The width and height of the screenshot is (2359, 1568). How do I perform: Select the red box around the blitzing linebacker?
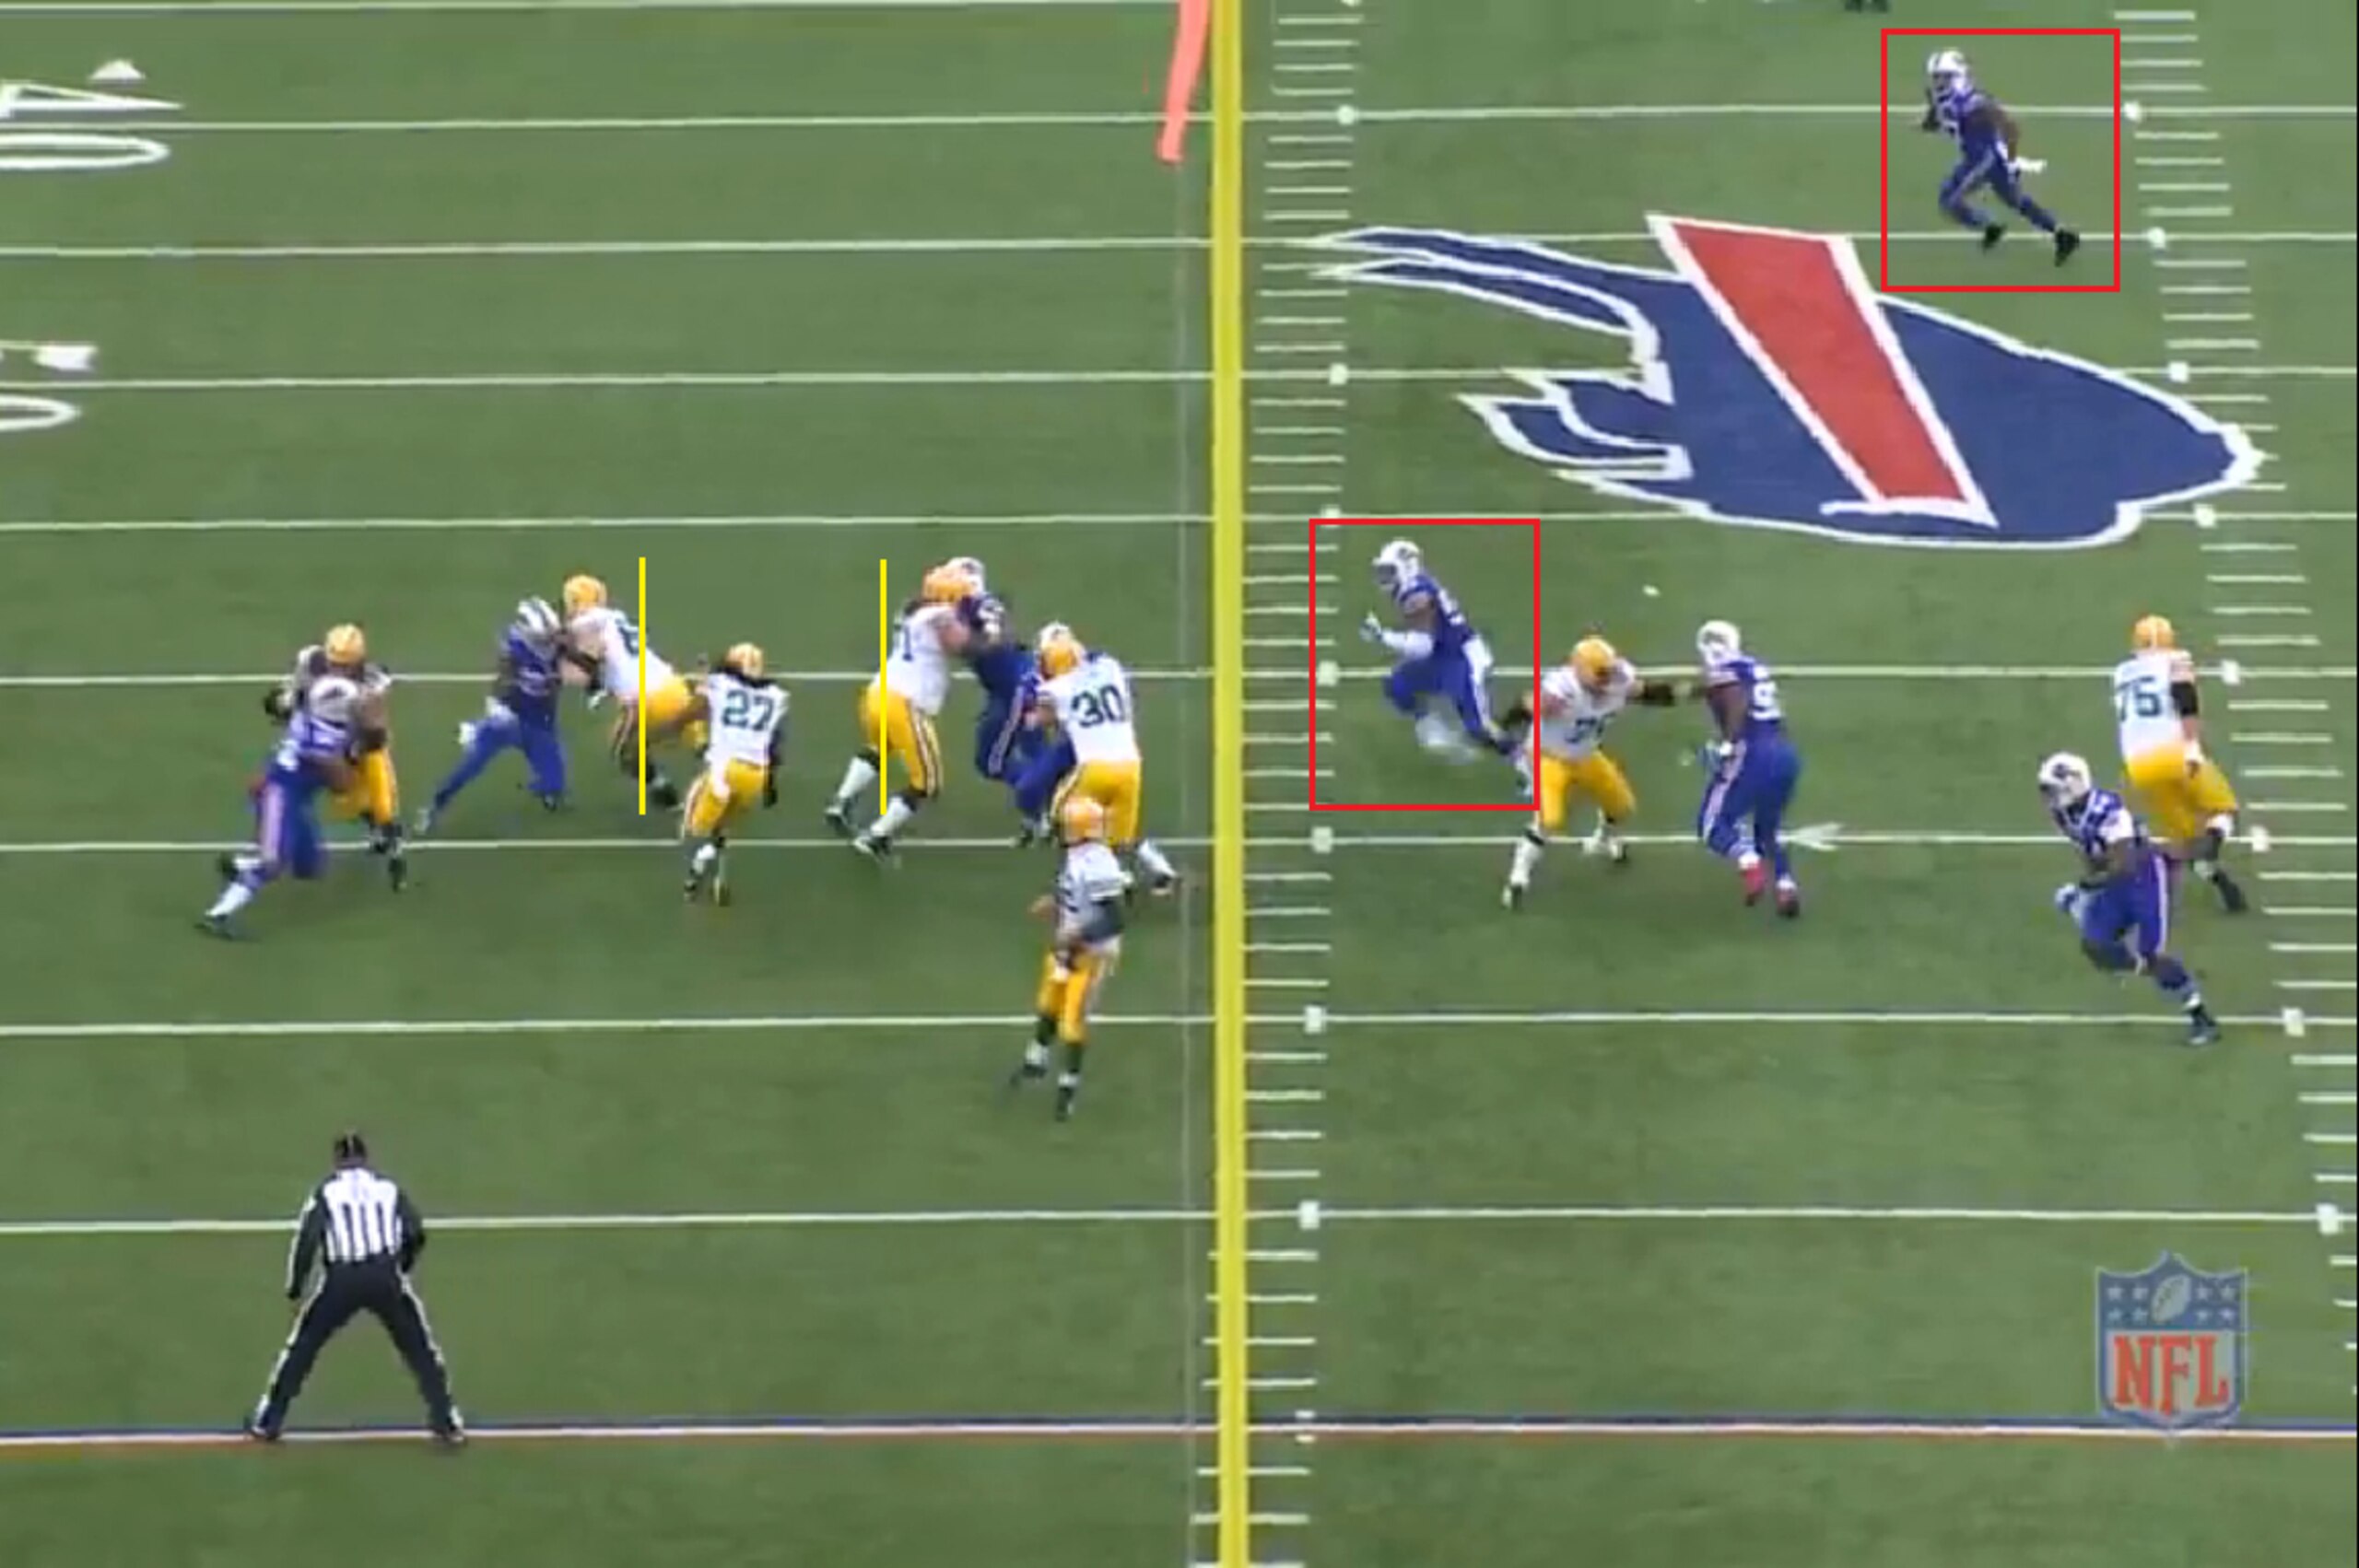(1424, 664)
